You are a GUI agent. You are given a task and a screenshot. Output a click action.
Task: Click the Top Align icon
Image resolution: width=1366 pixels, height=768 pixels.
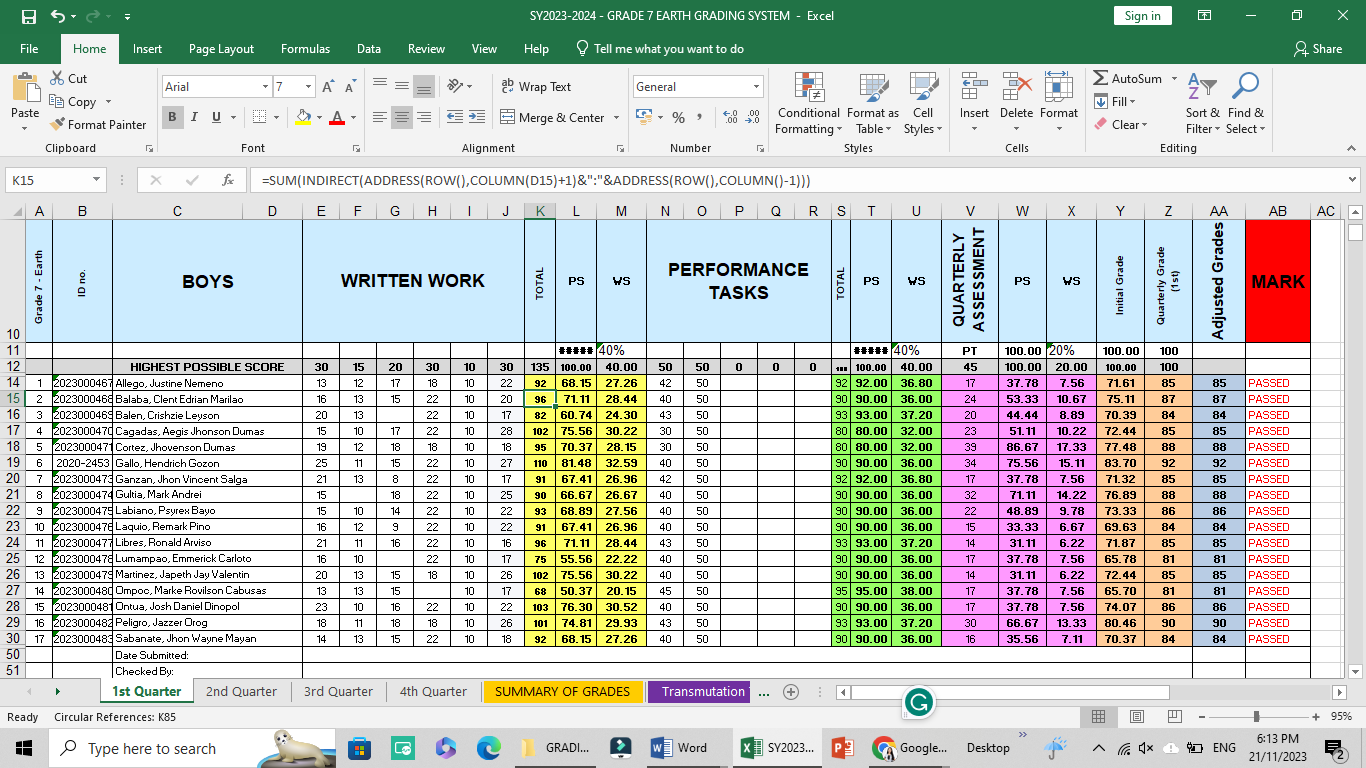click(380, 86)
